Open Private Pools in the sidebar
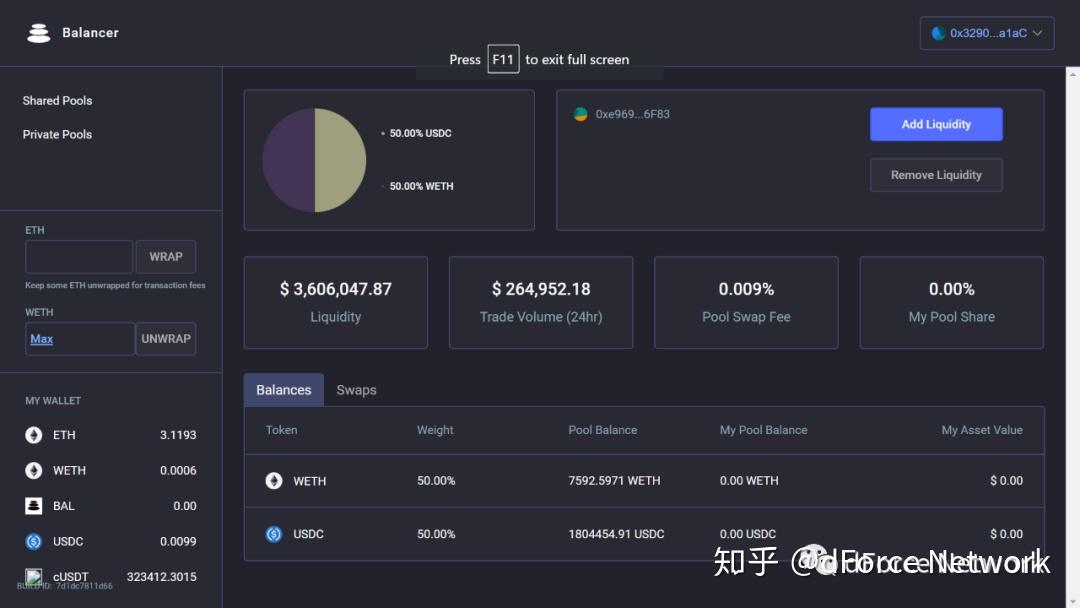The image size is (1080, 608). click(57, 134)
